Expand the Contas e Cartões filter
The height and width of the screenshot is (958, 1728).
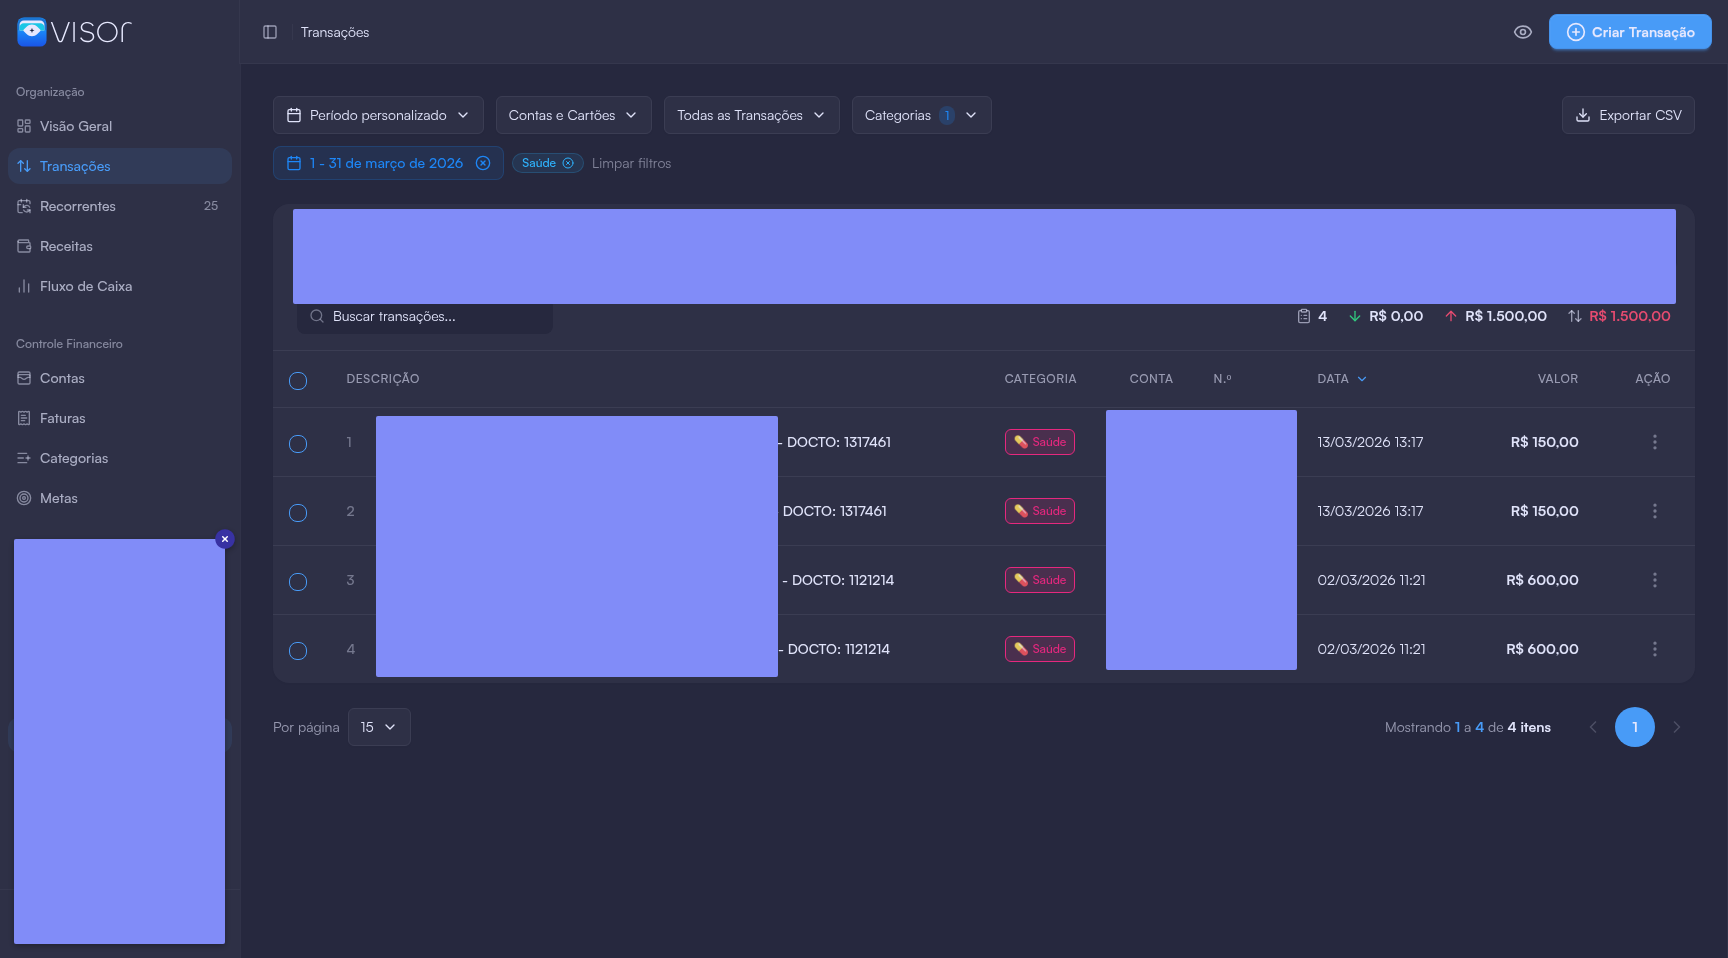[573, 115]
